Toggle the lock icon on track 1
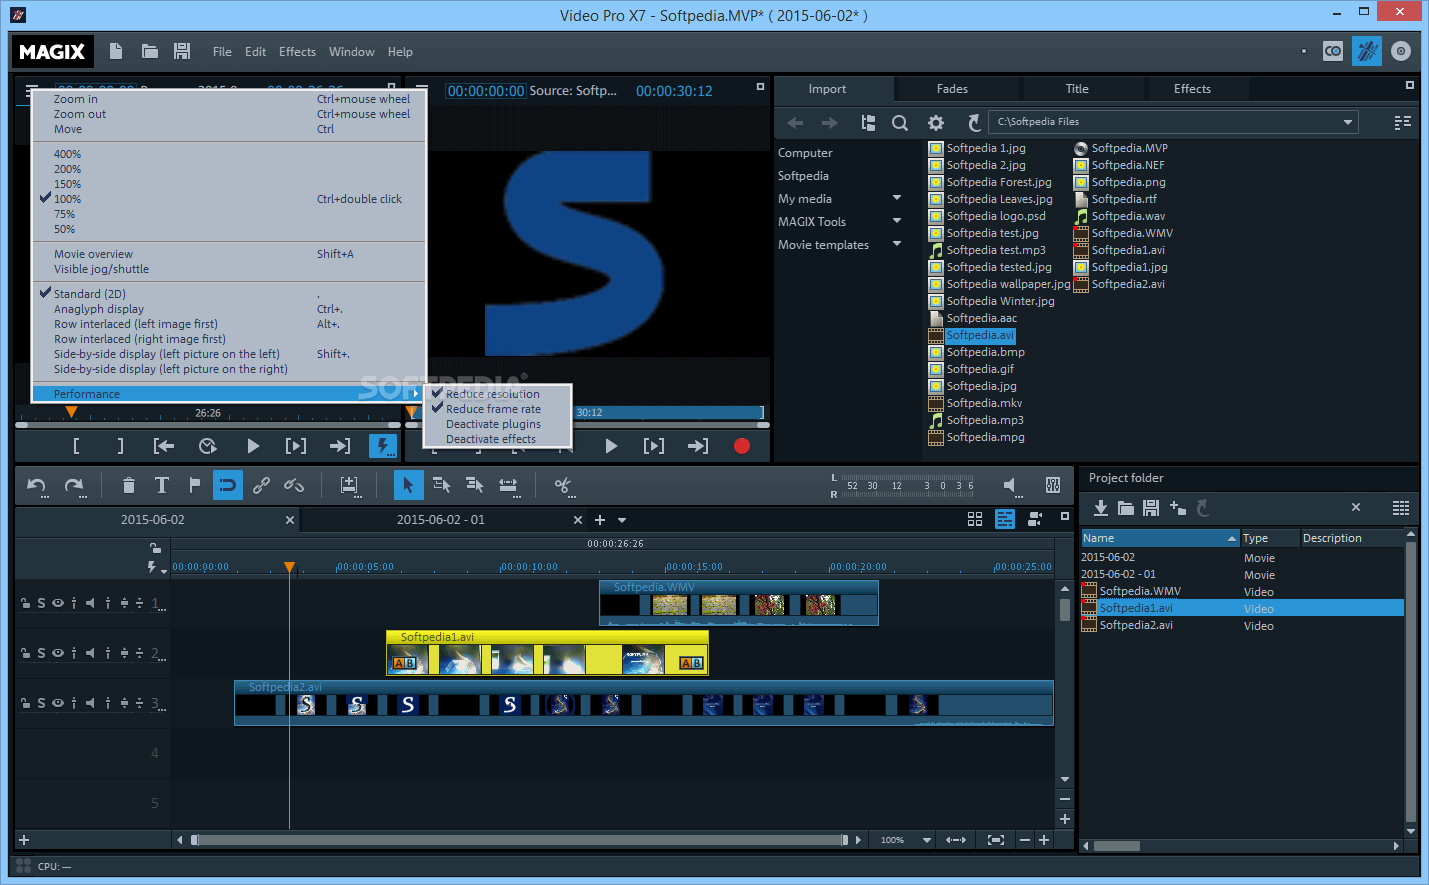 (x=25, y=603)
